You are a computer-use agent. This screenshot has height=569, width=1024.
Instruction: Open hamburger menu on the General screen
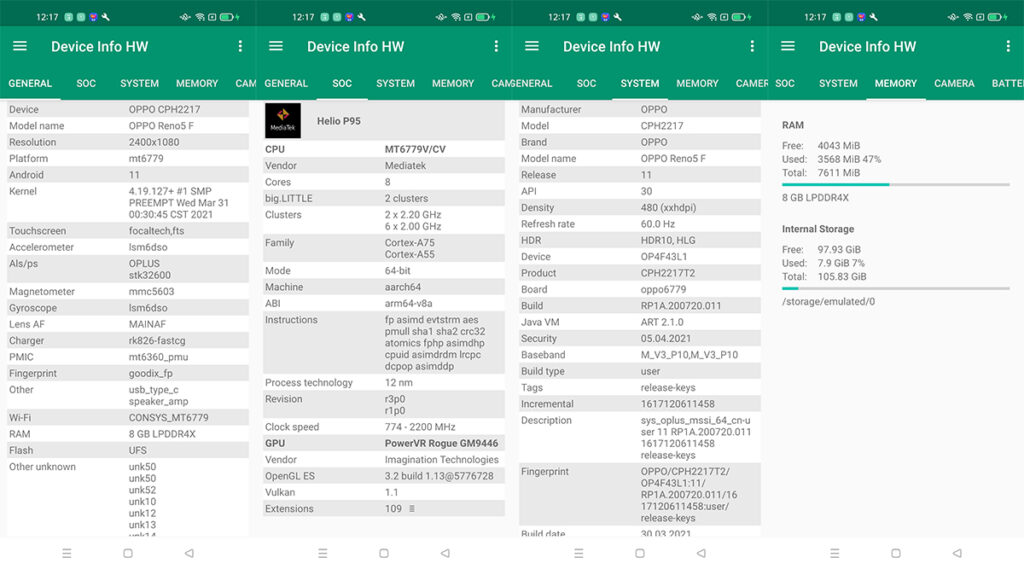(20, 46)
